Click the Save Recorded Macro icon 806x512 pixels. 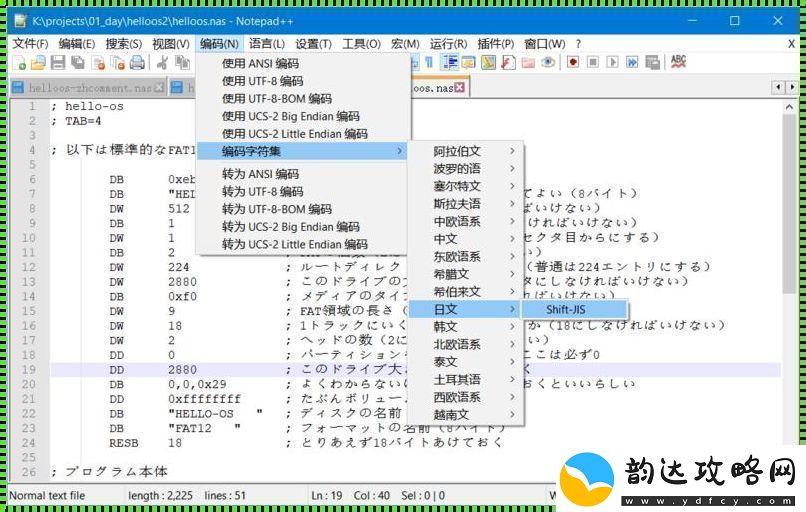pyautogui.click(x=652, y=63)
